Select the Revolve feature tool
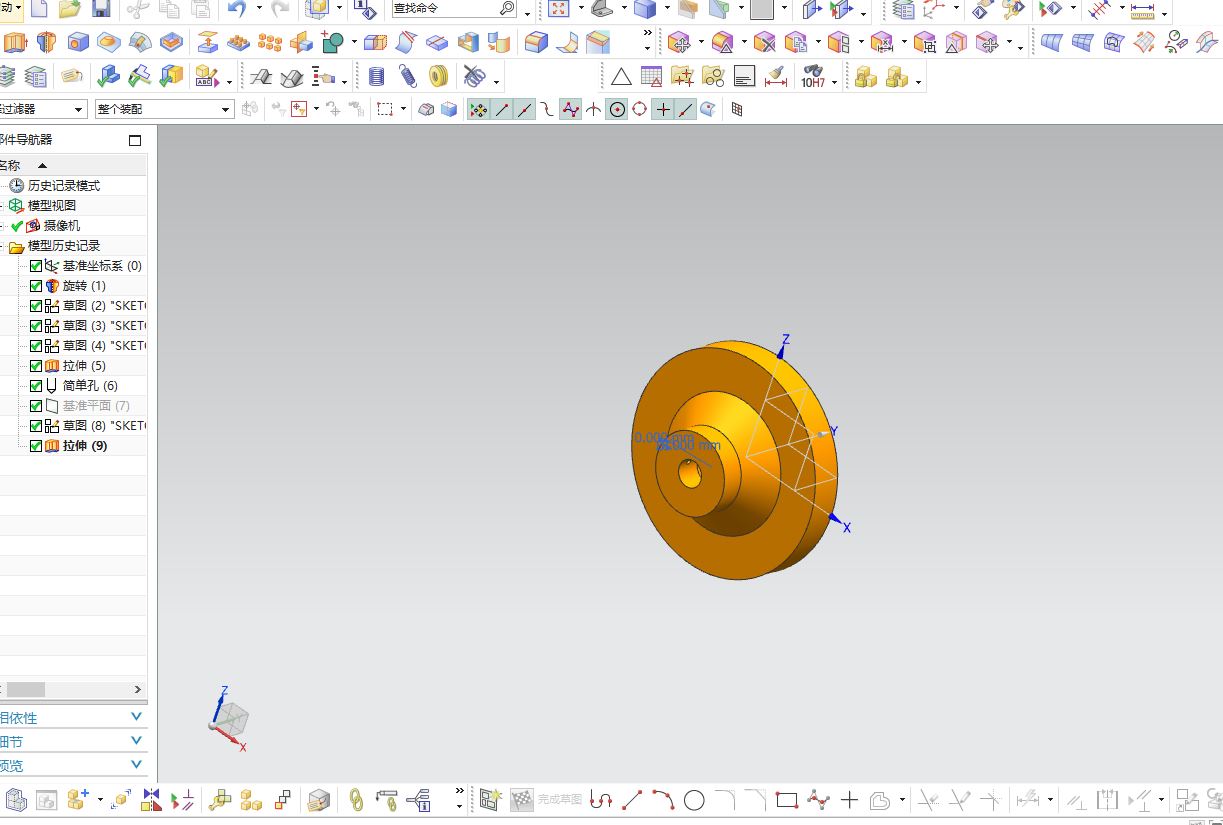The width and height of the screenshot is (1223, 825). tap(46, 43)
